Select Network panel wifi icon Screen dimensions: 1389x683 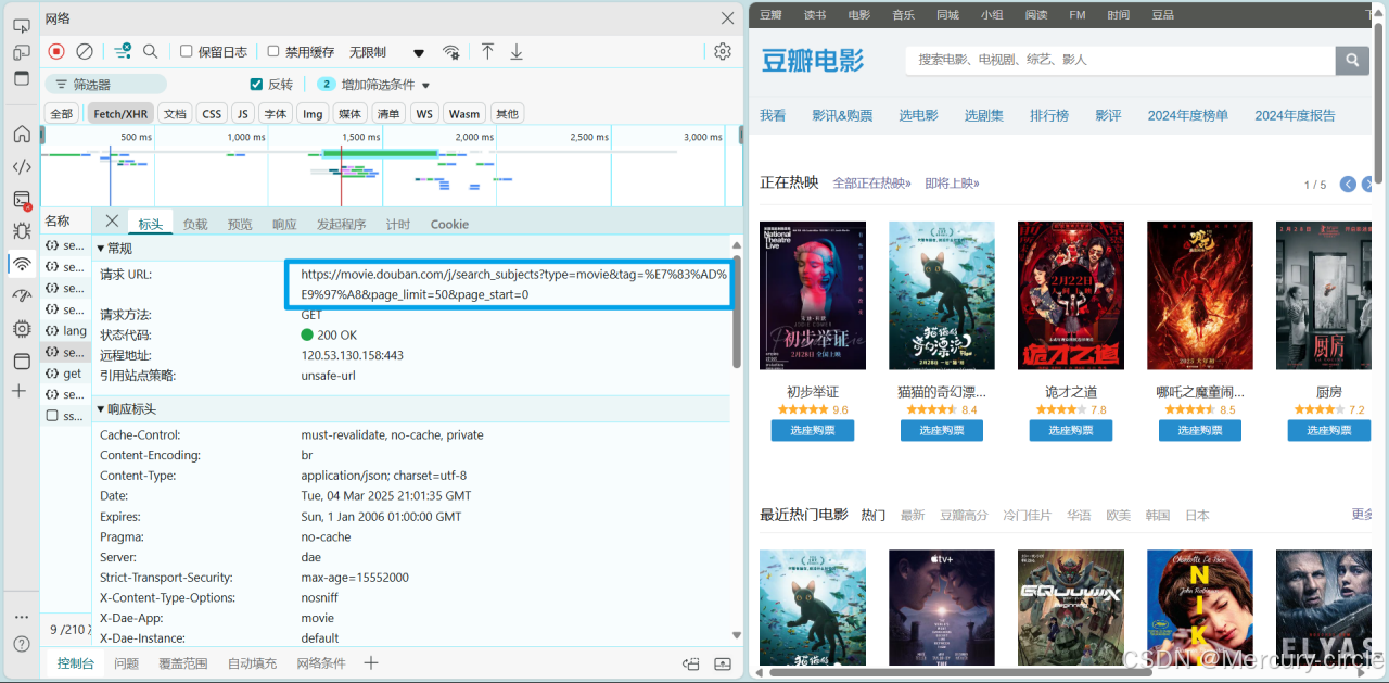point(21,264)
